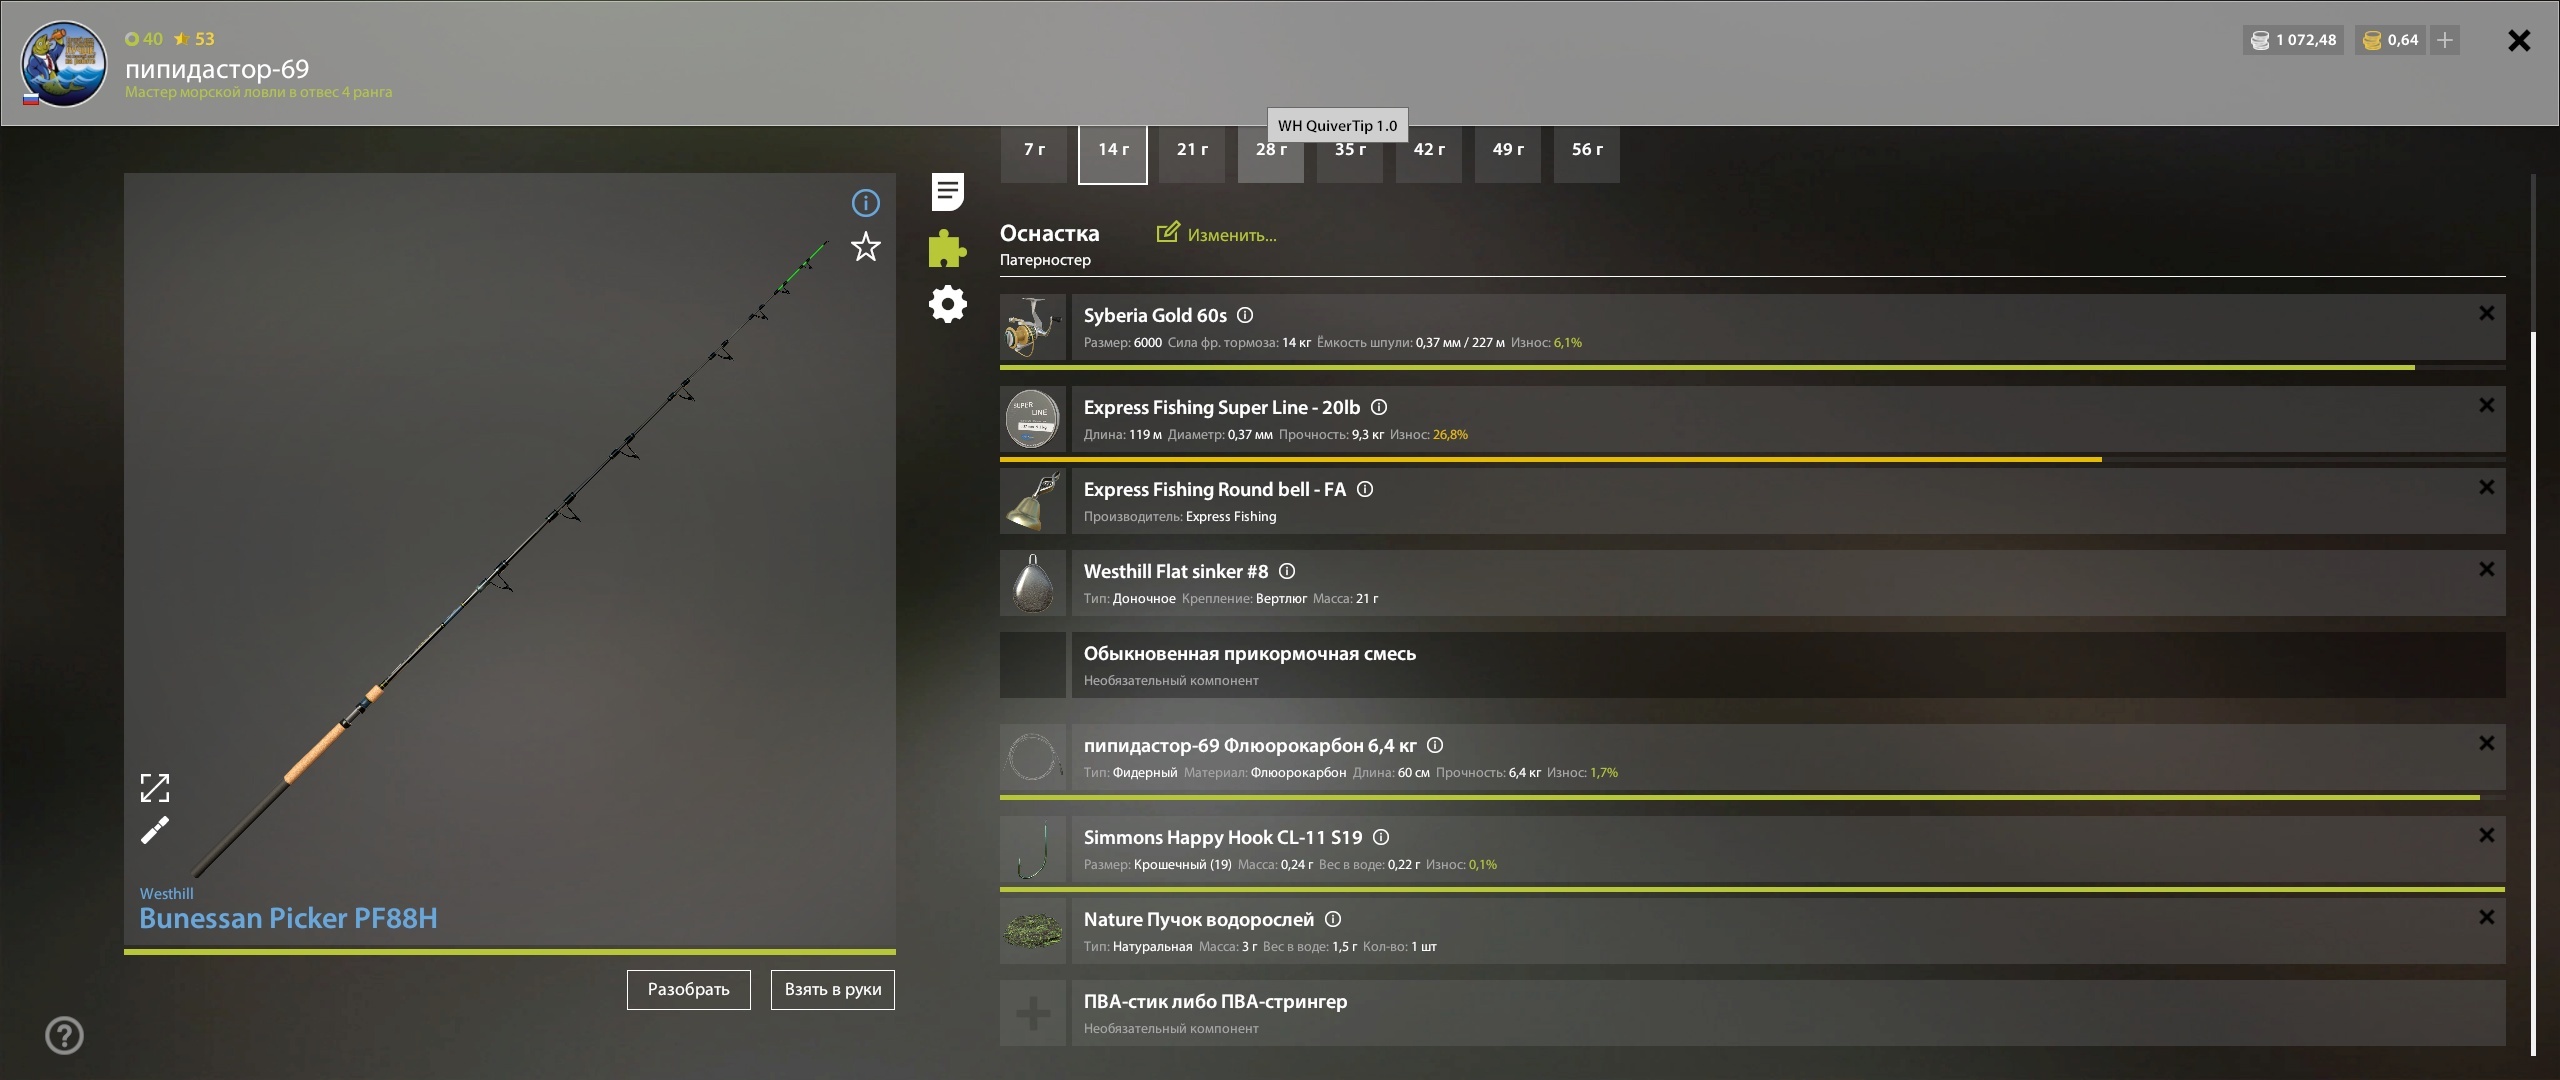Remove Westhill Flat sinker #8
Image resolution: width=2560 pixels, height=1080 pixels.
(x=2487, y=569)
